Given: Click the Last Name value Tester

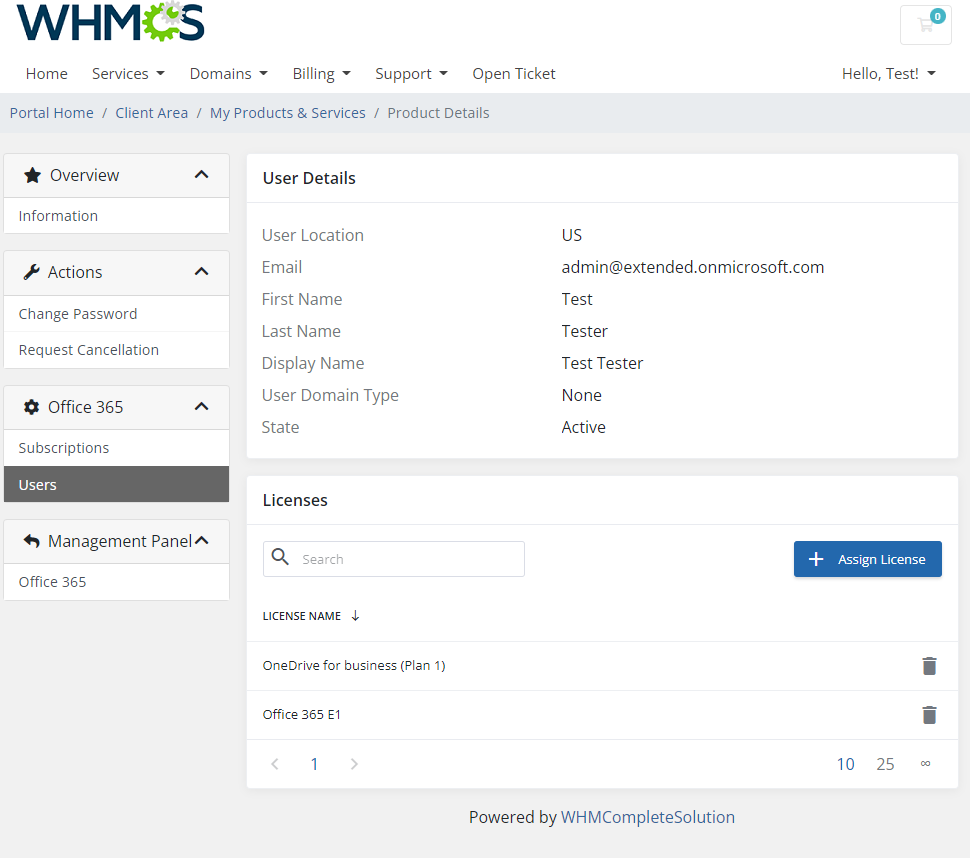Looking at the screenshot, I should click(585, 331).
